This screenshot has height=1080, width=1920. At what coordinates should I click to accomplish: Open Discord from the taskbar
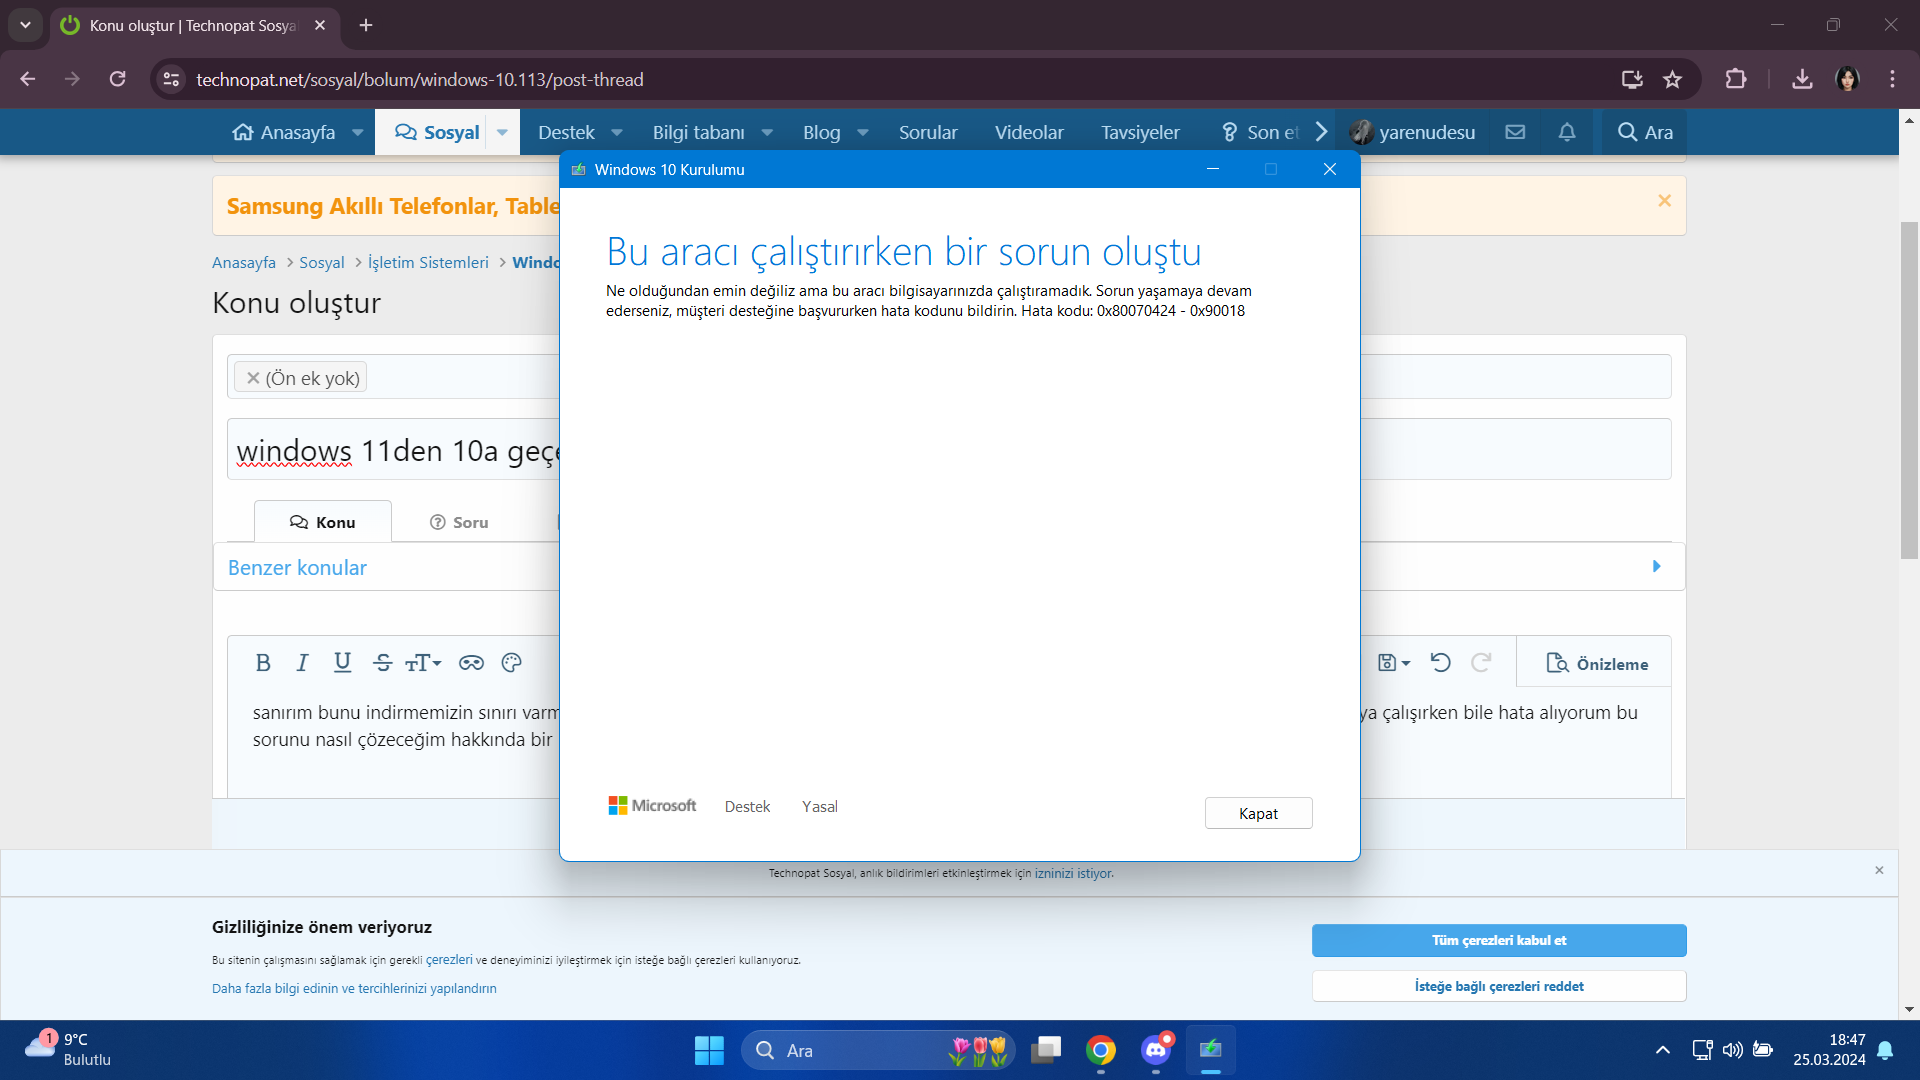(x=1156, y=1050)
